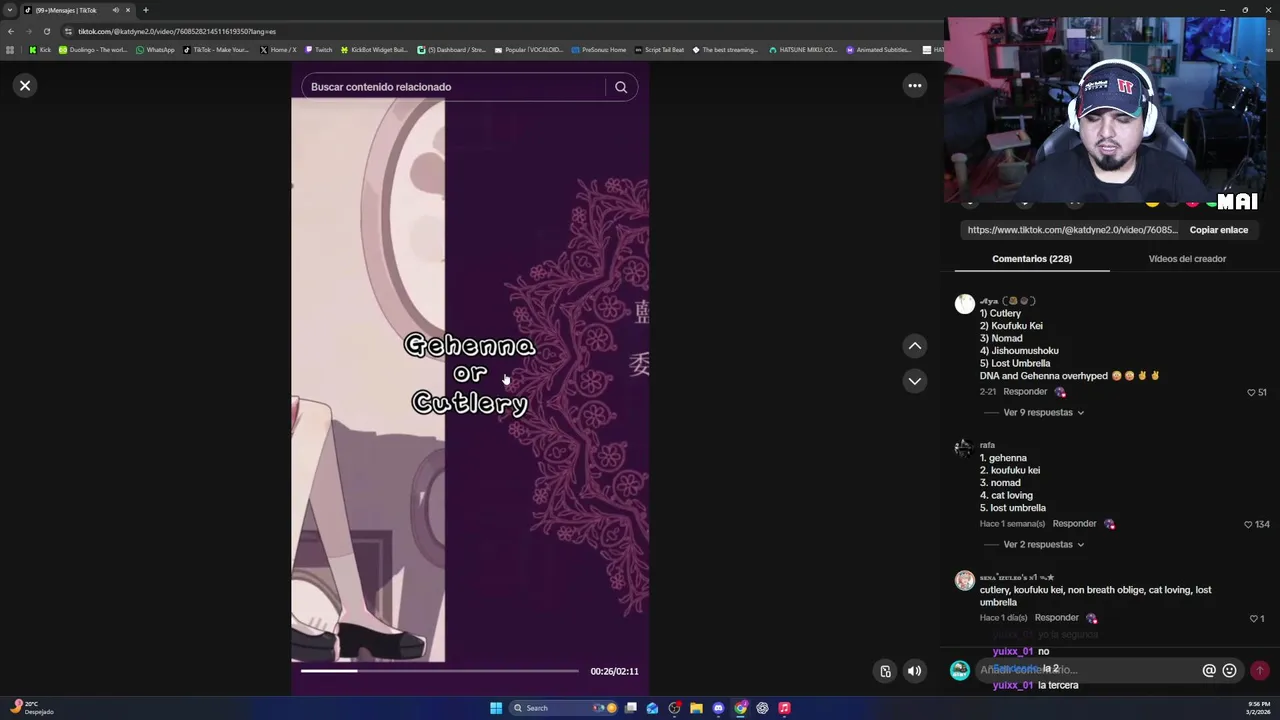Open the three-dots more options menu
This screenshot has height=720, width=1280.
pyautogui.click(x=914, y=85)
